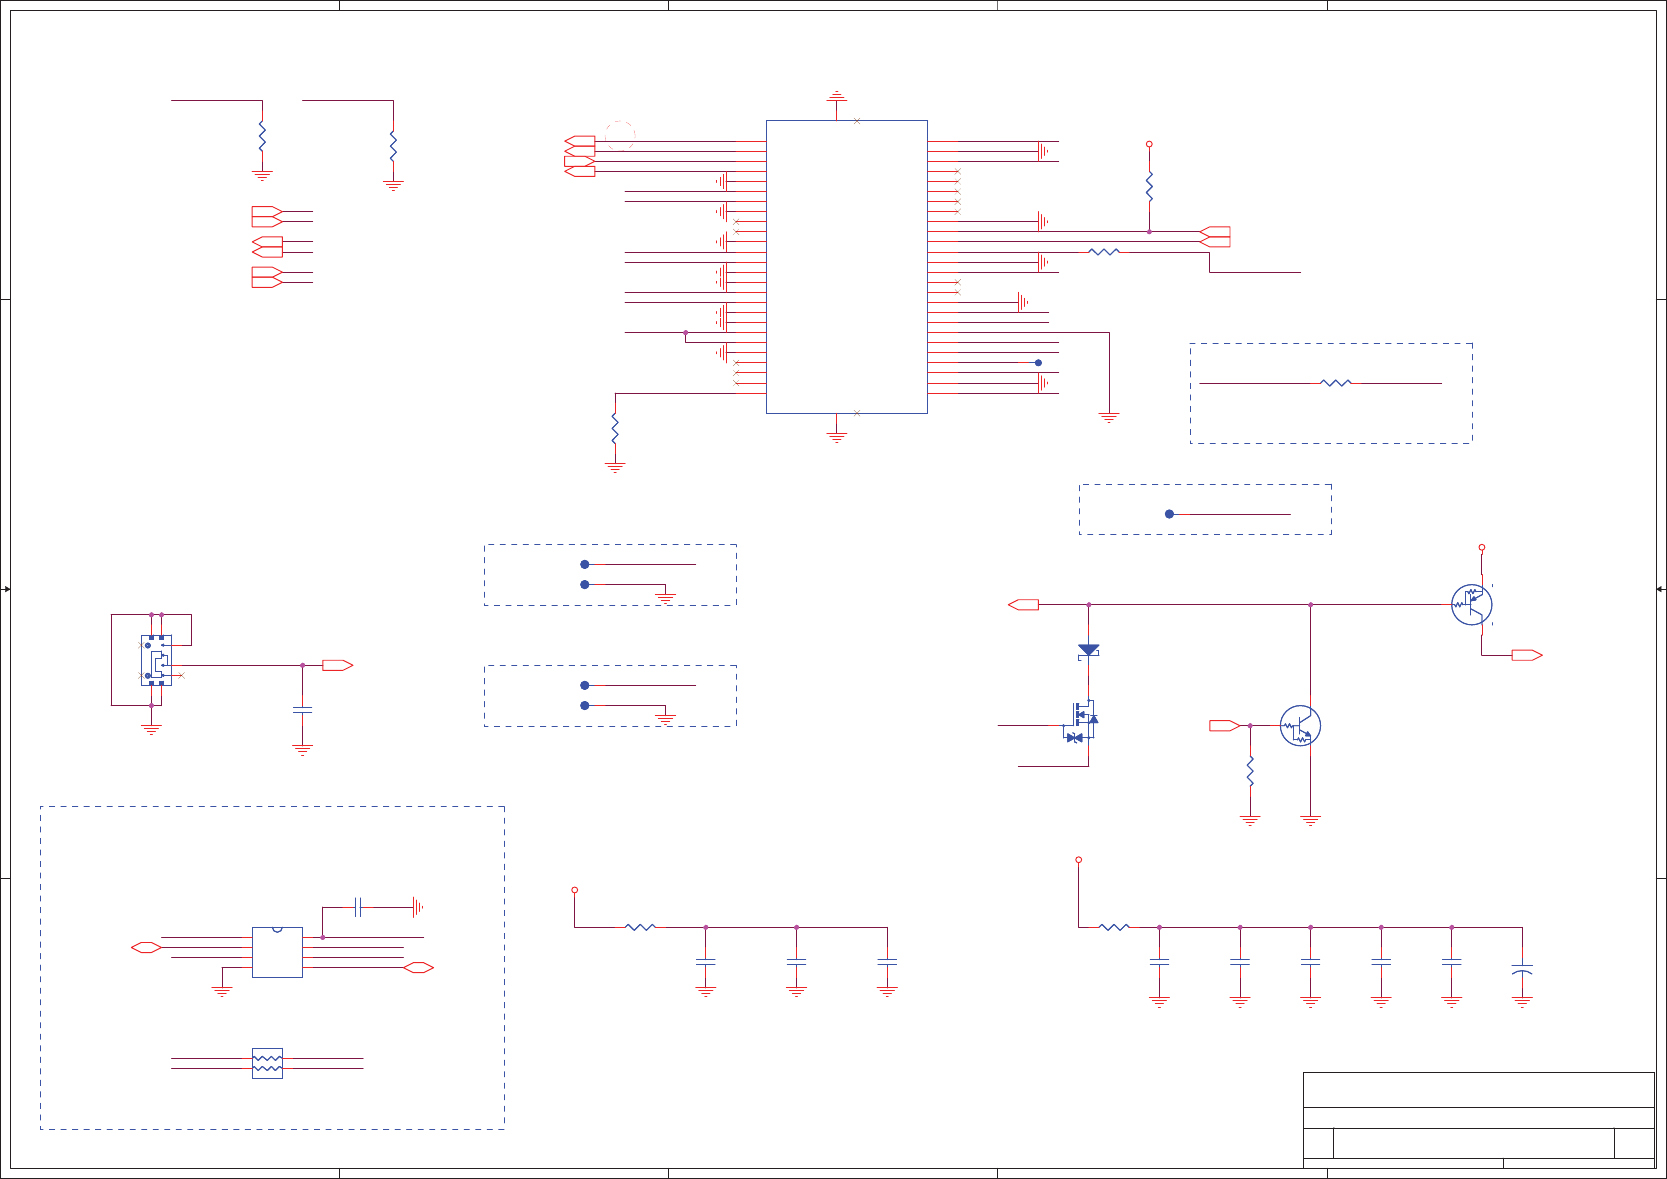Screen dimensions: 1667x1179
Task: Click the PNP digital transistor symbol
Action: 1472,604
